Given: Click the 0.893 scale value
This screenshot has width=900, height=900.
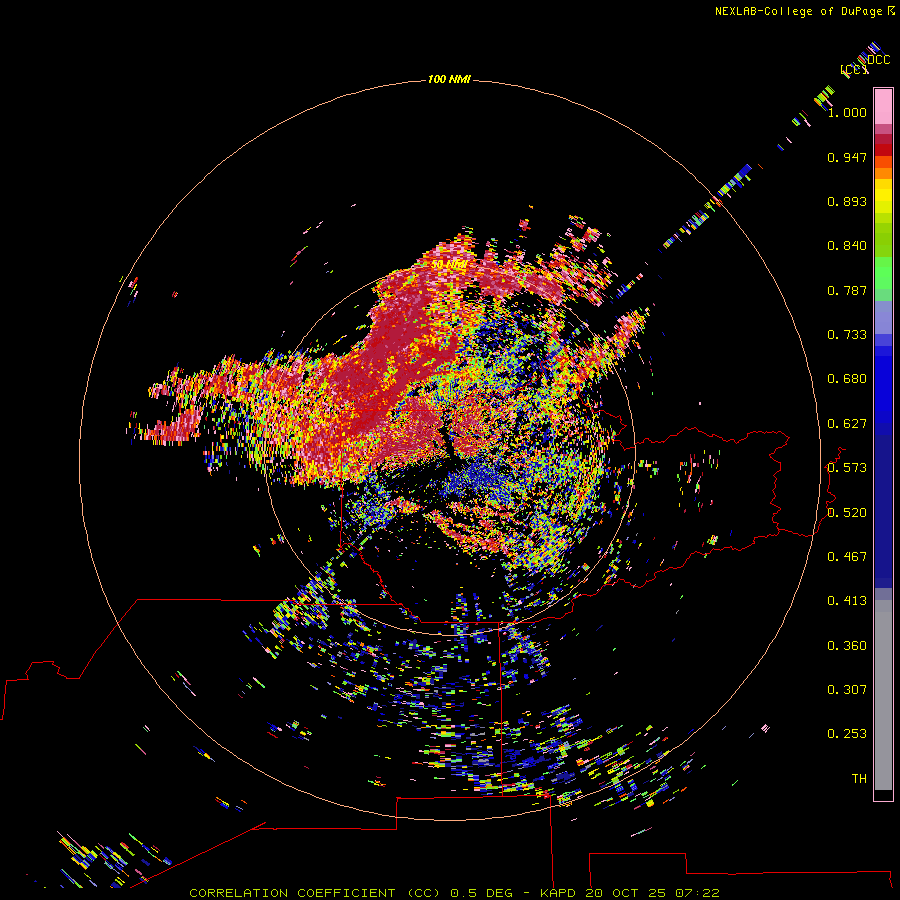Looking at the screenshot, I should coord(847,201).
